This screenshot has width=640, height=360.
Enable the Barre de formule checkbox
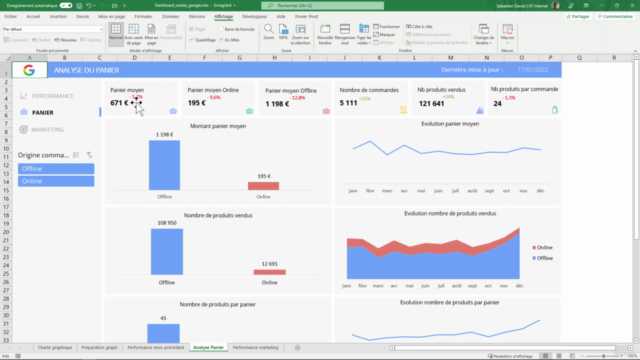[x=221, y=29]
